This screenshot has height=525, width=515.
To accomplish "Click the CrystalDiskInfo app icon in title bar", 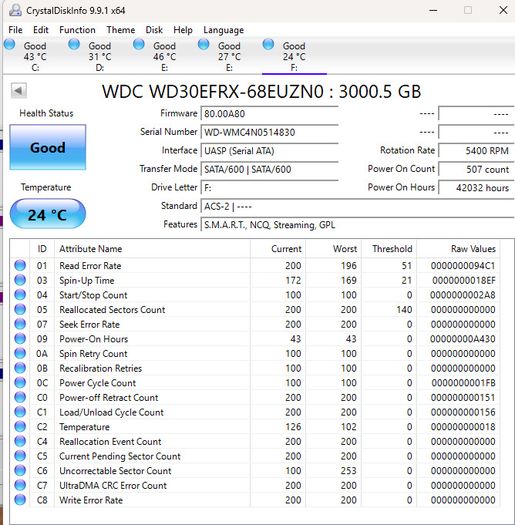I will coord(15,10).
